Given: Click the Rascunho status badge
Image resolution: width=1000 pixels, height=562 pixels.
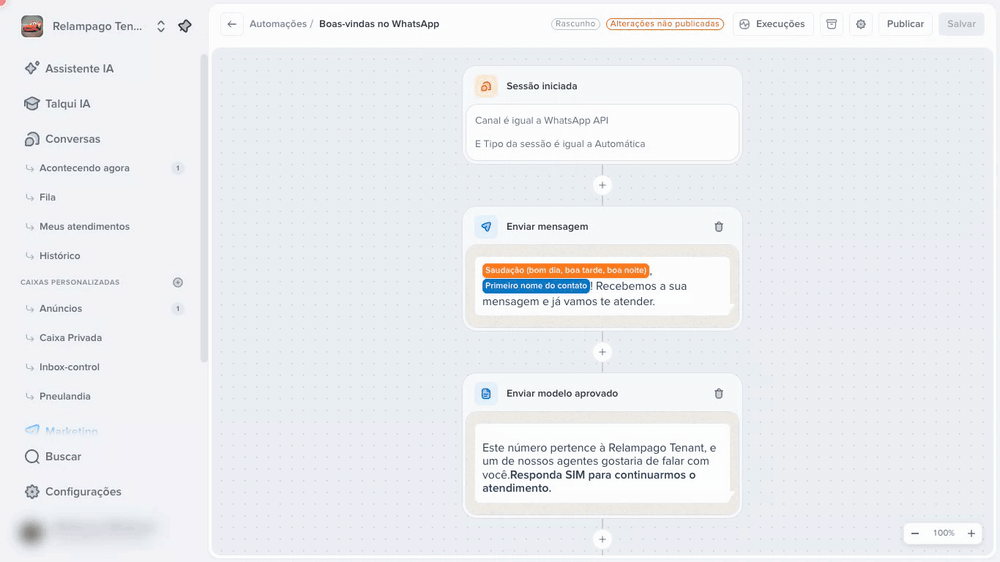Looking at the screenshot, I should (575, 24).
